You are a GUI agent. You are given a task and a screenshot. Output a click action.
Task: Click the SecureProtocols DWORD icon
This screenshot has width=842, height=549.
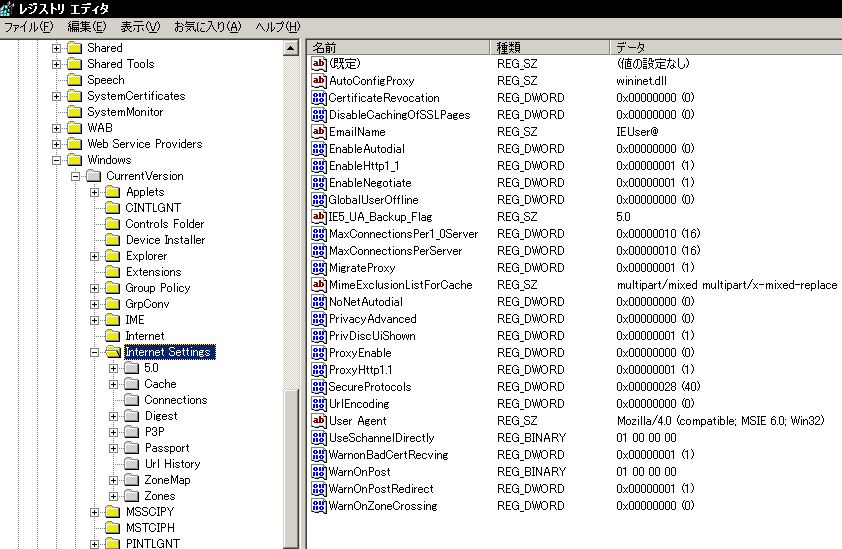(x=319, y=387)
